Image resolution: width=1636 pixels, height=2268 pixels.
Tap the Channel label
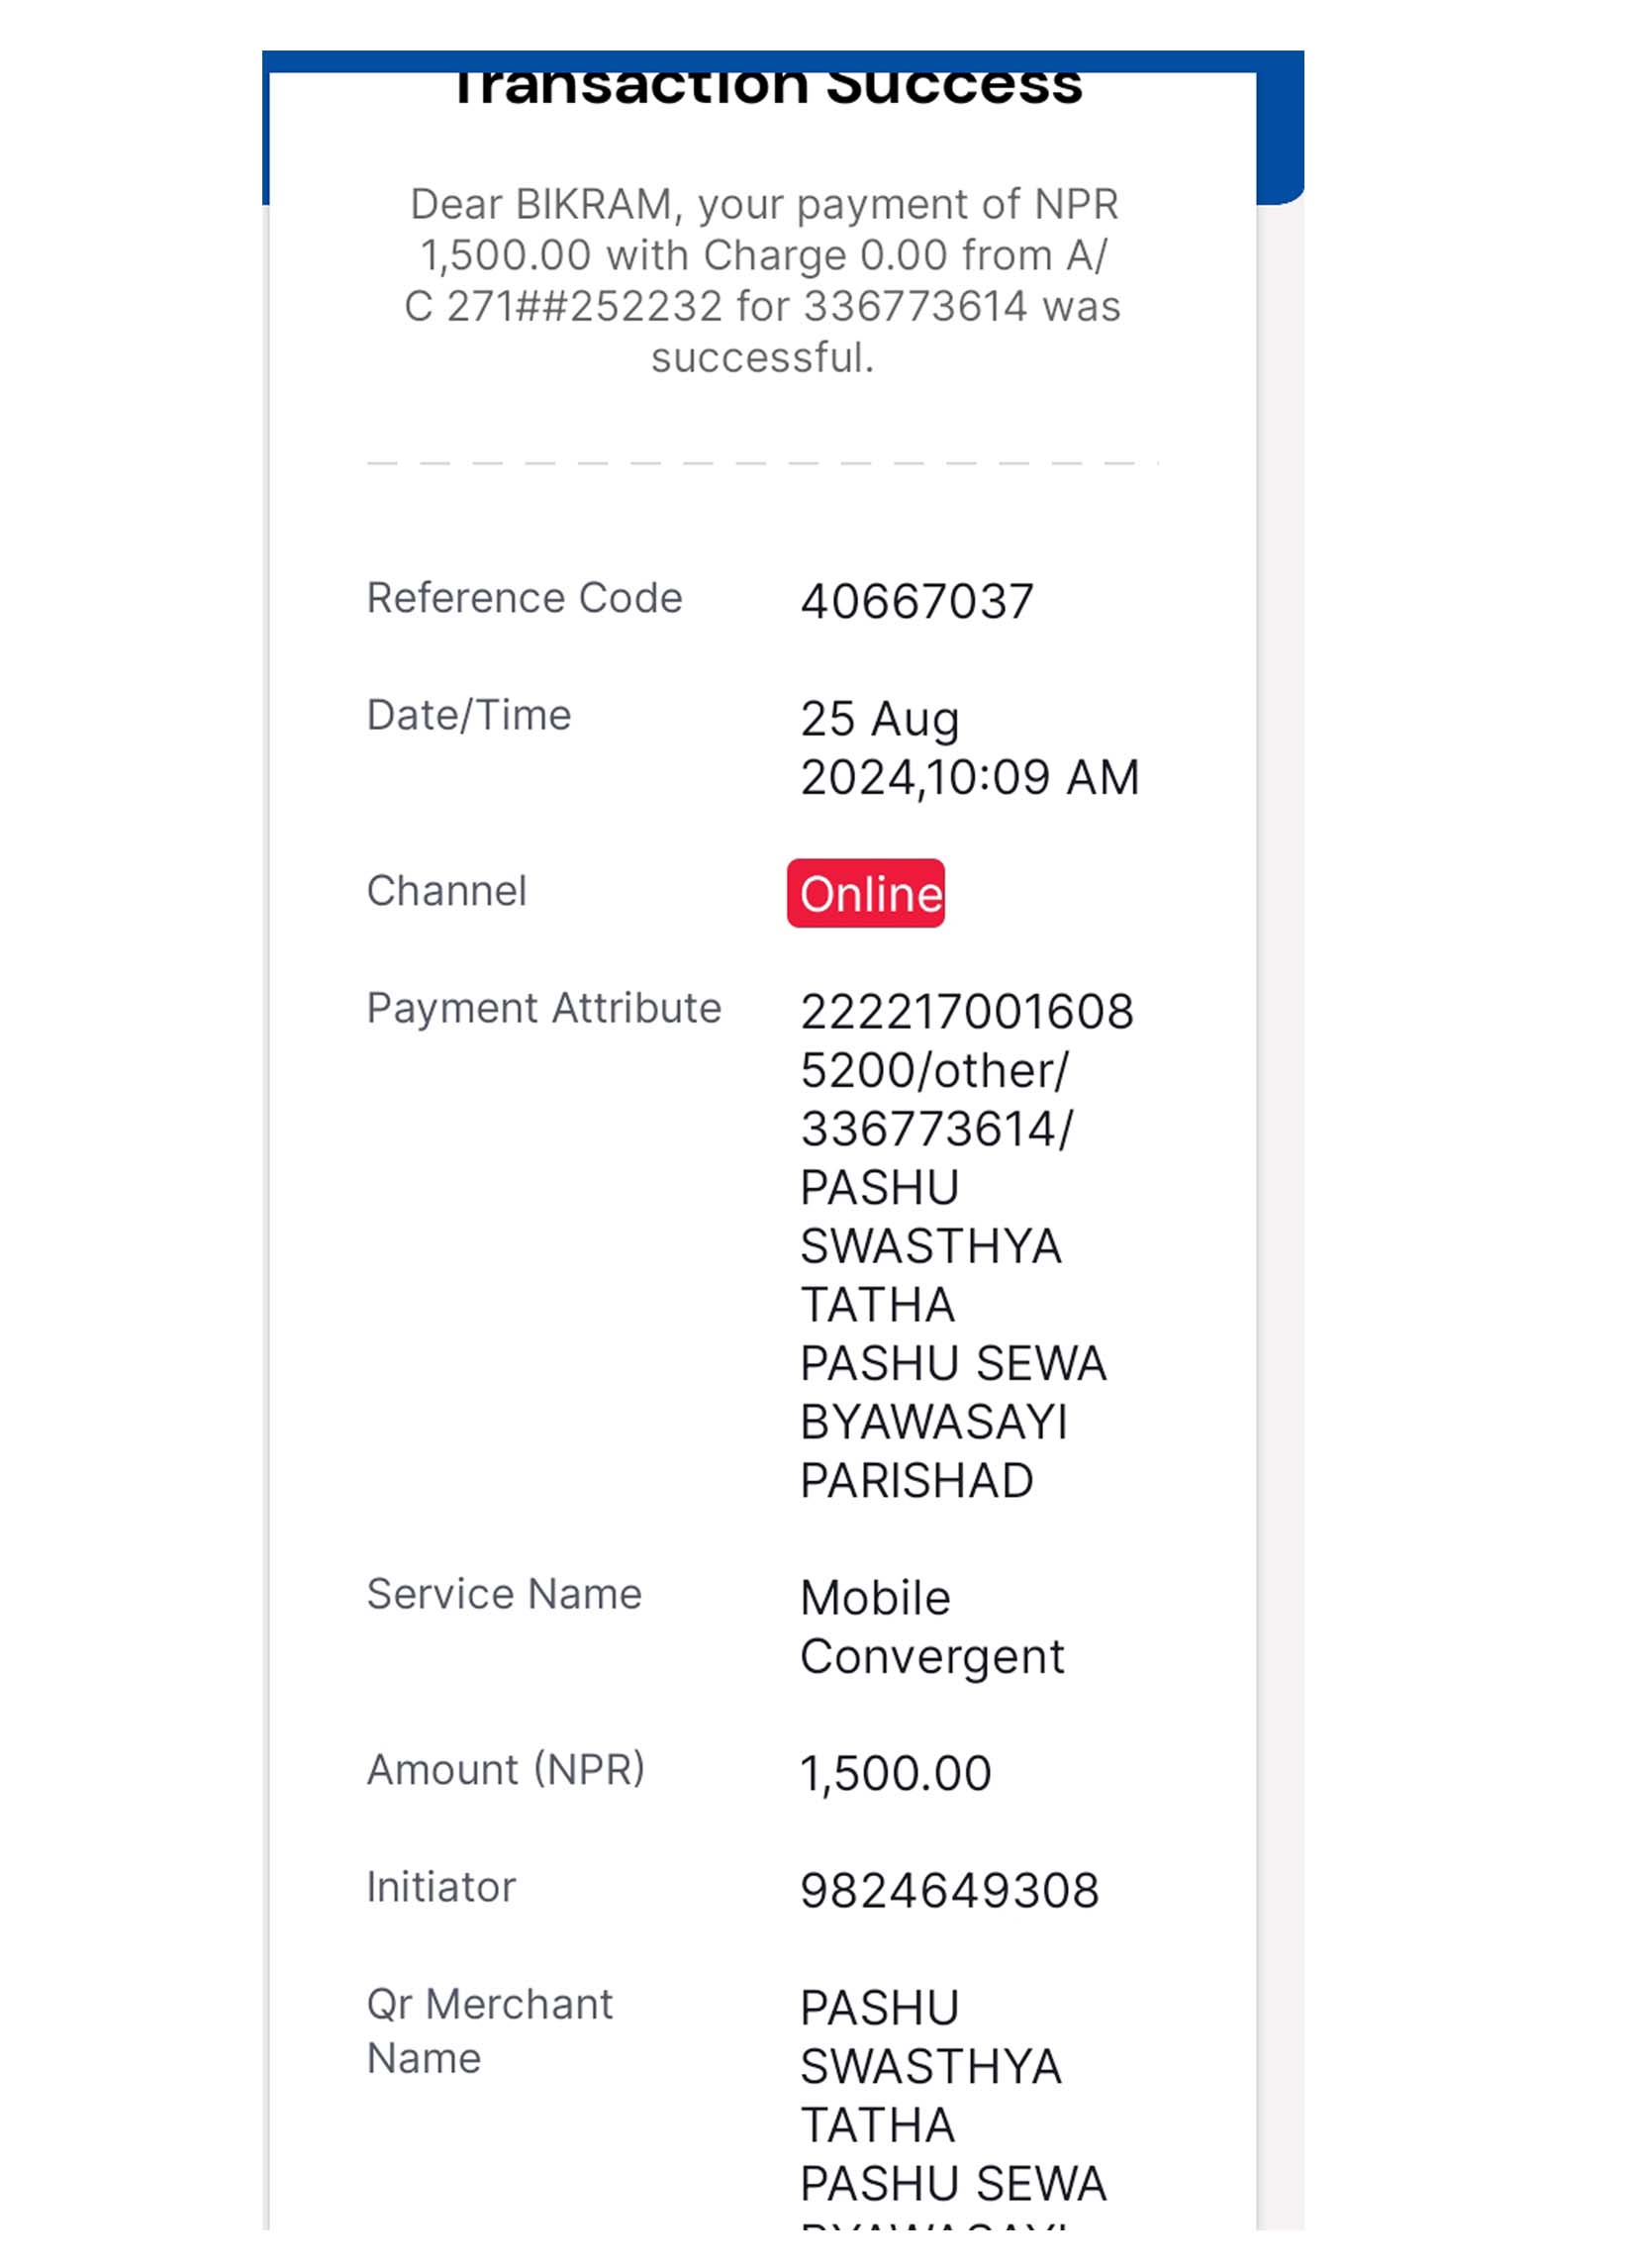click(x=447, y=891)
